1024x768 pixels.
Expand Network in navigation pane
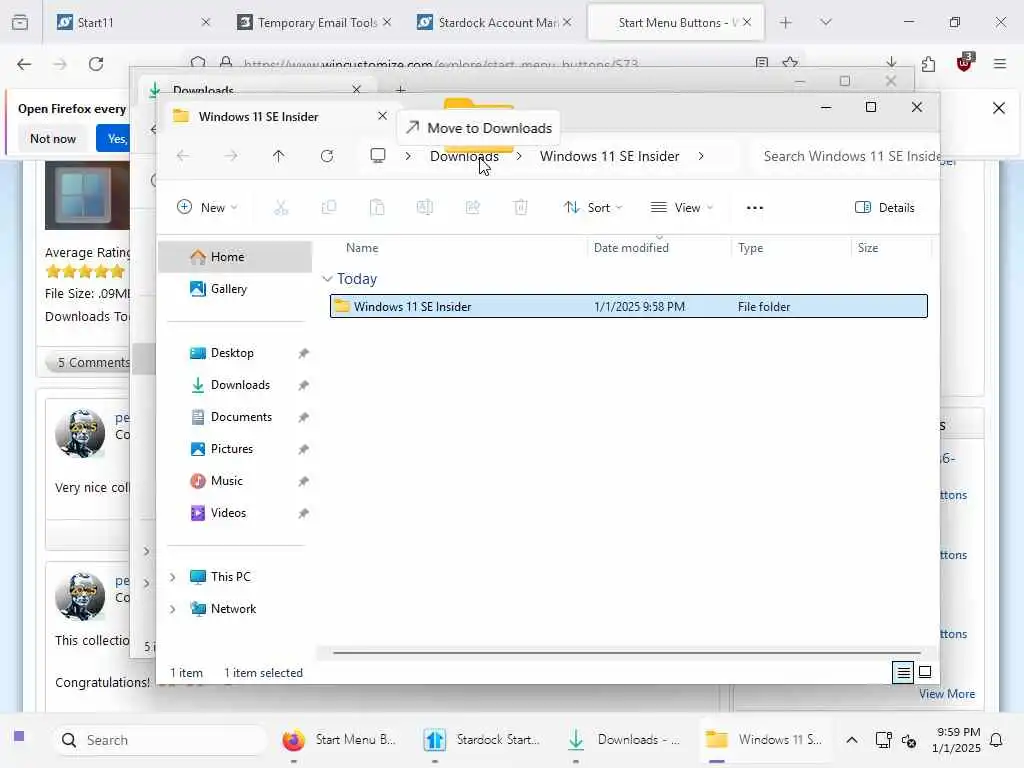click(x=172, y=609)
